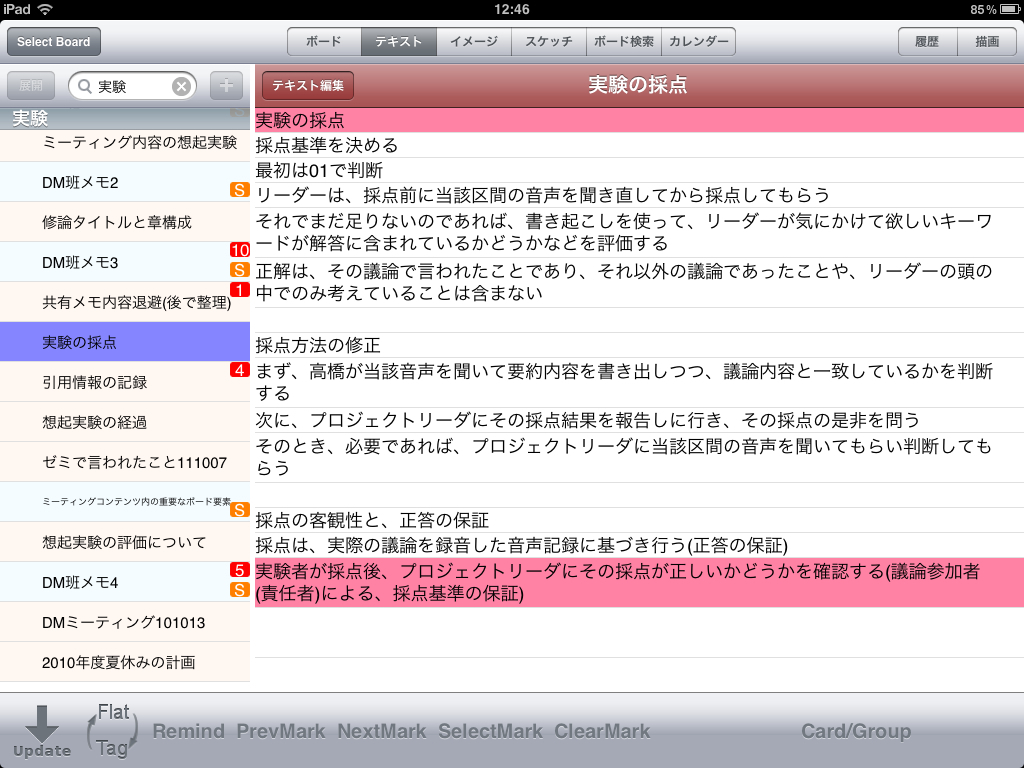1024x768 pixels.
Task: Toggle Card/Group view mode
Action: pyautogui.click(x=855, y=731)
